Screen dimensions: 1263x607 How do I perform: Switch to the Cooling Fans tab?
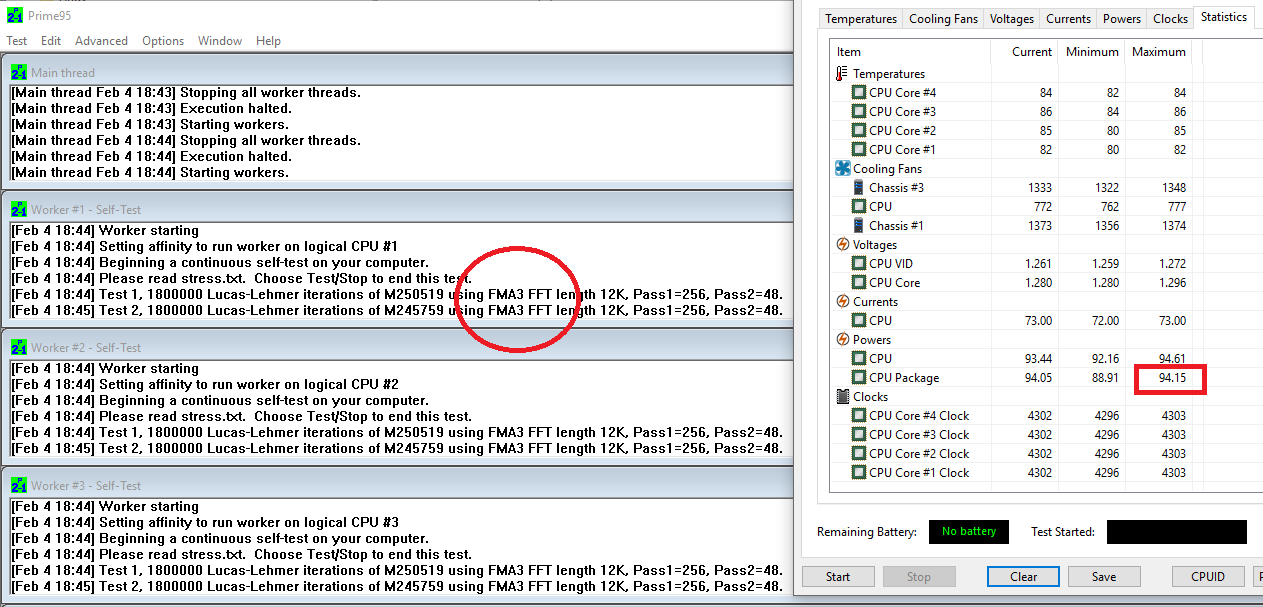point(943,19)
